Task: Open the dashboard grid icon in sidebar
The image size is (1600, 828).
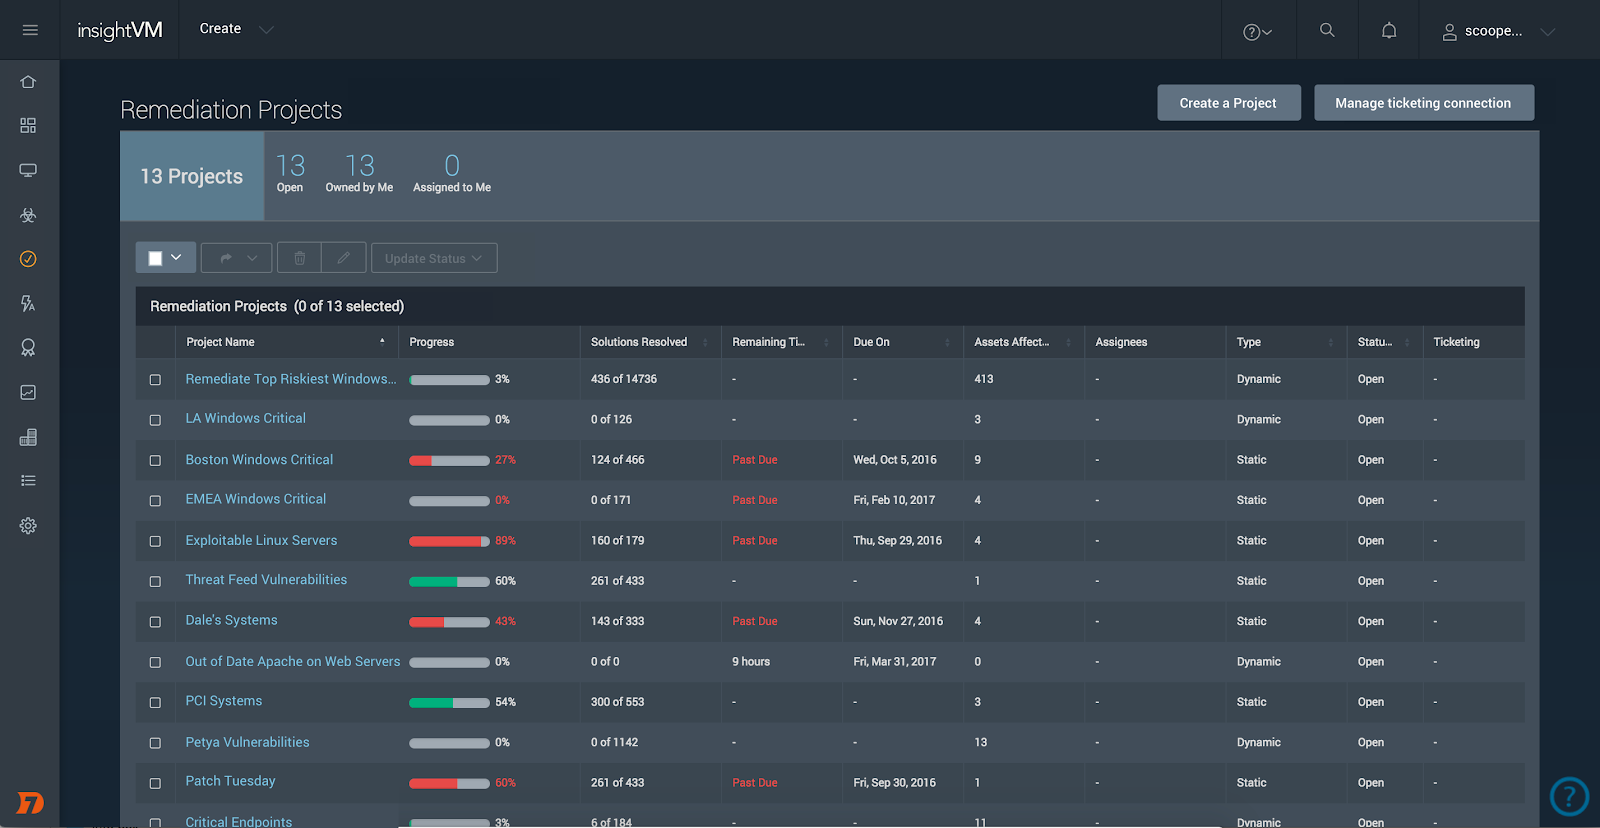Action: pyautogui.click(x=28, y=126)
